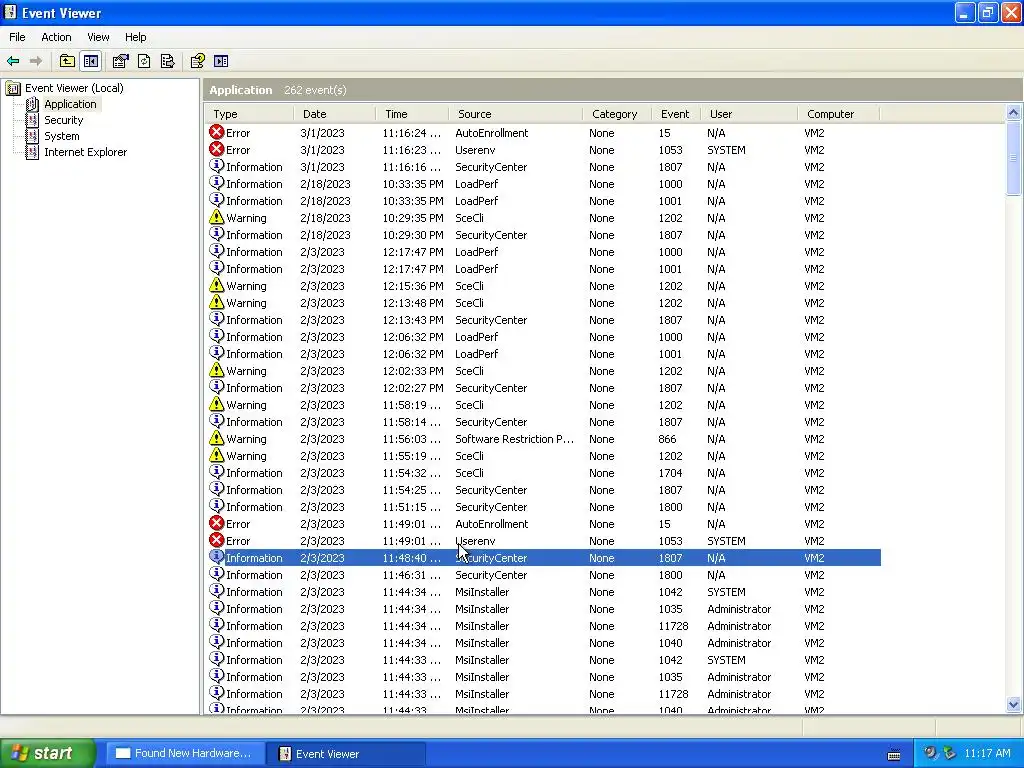Click info icon of 10:29:30 PM SecurityCenter row
The height and width of the screenshot is (768, 1024).
coord(216,234)
